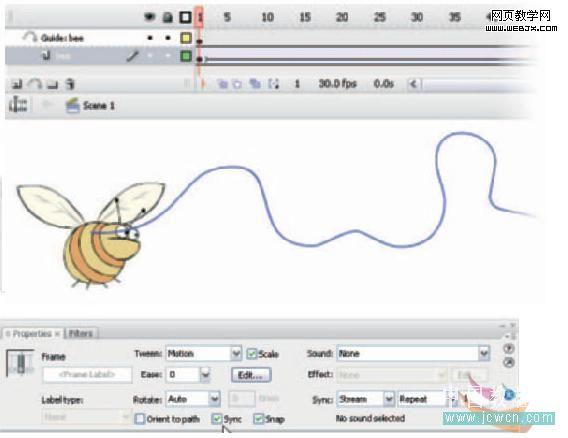Click the guide icon on Guide: bee layer
This screenshot has height=438, width=568.
[x=29, y=37]
